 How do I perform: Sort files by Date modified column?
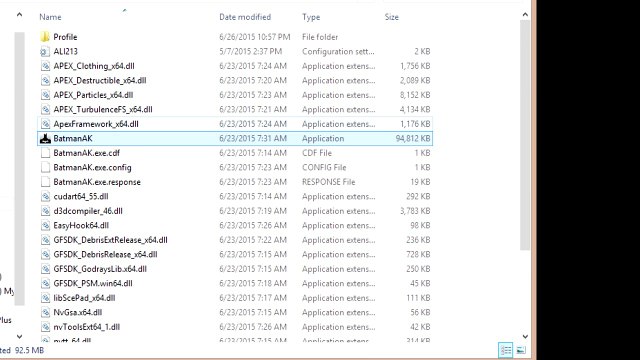pyautogui.click(x=245, y=17)
